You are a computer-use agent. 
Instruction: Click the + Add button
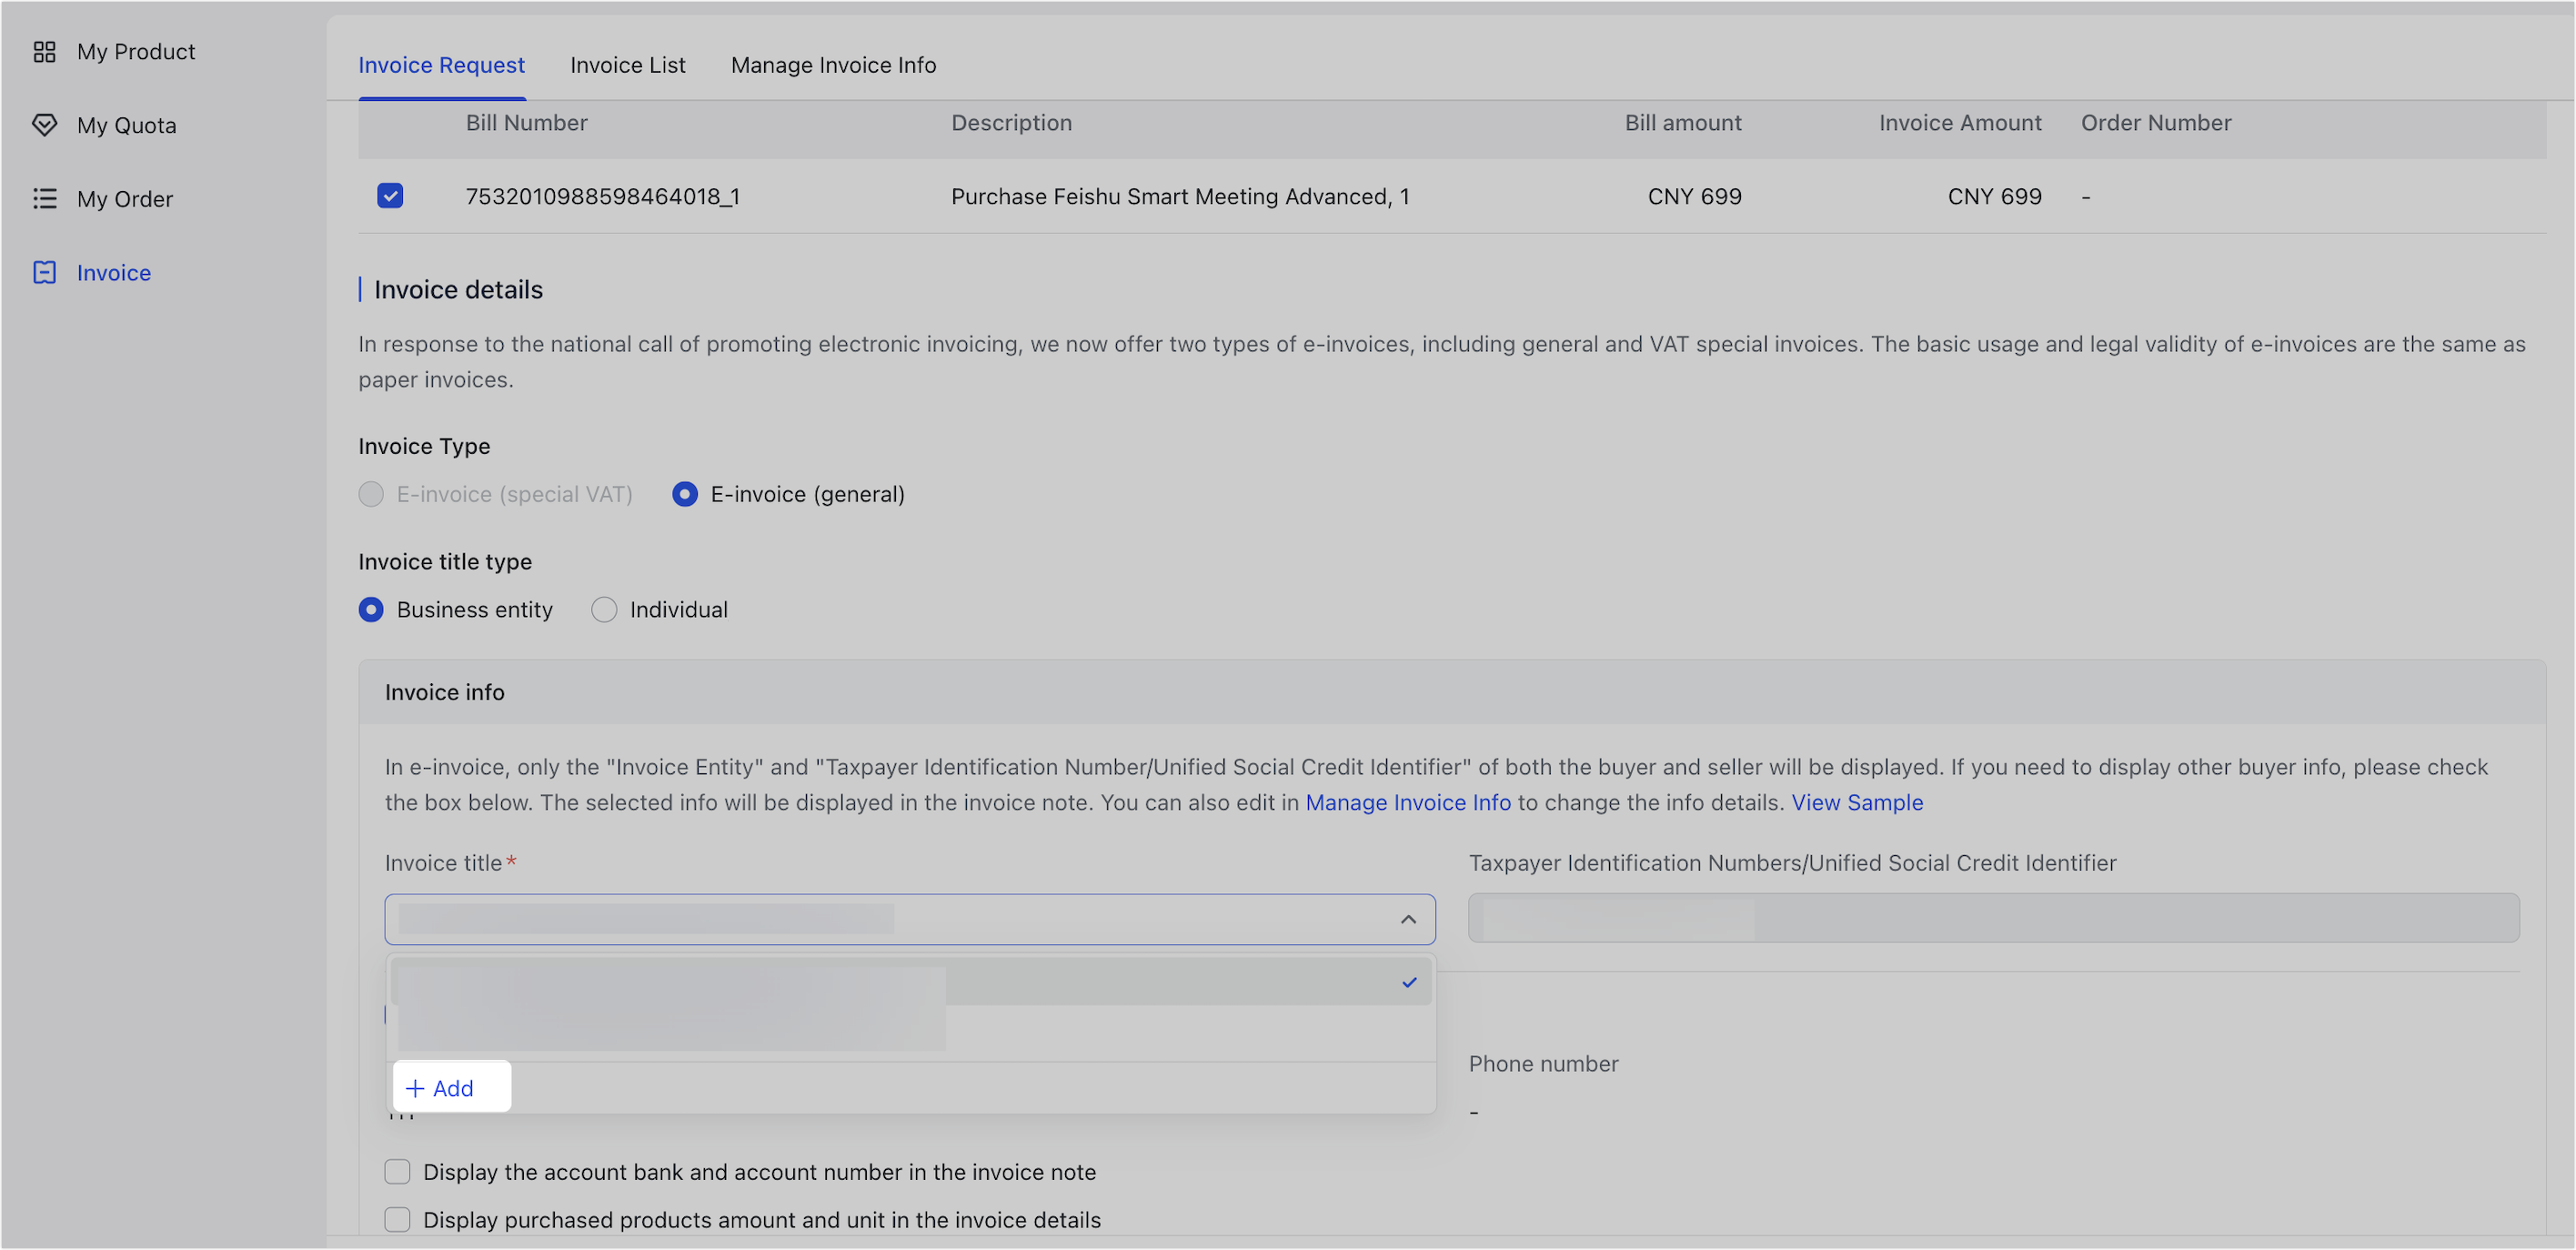[x=452, y=1087]
